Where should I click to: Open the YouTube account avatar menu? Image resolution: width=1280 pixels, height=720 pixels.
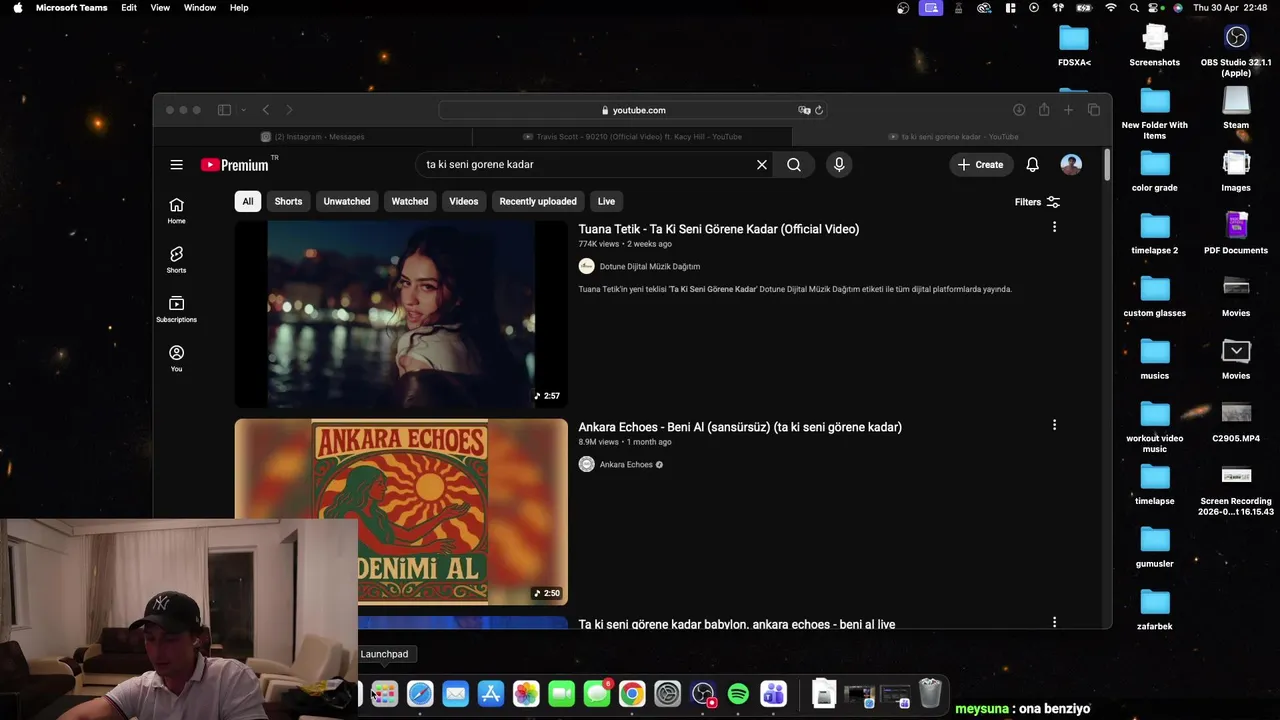coord(1071,165)
